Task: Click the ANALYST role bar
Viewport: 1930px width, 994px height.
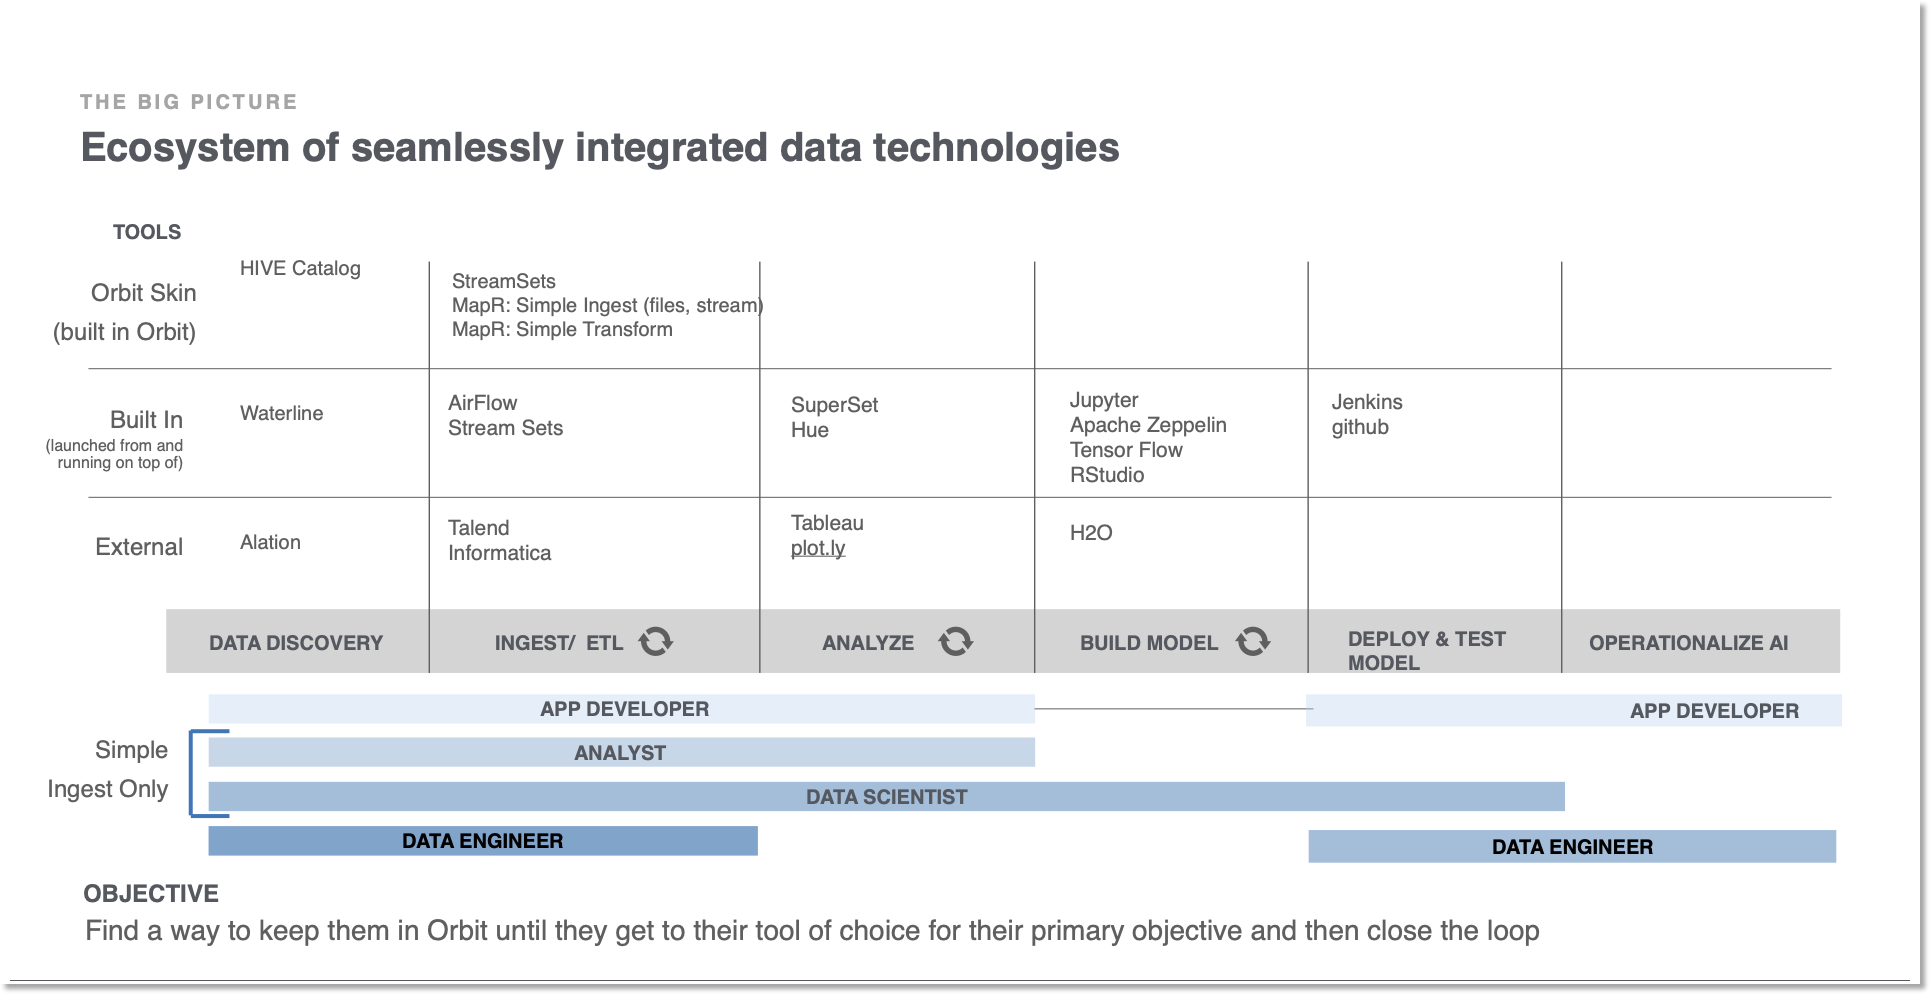Action: coord(621,753)
